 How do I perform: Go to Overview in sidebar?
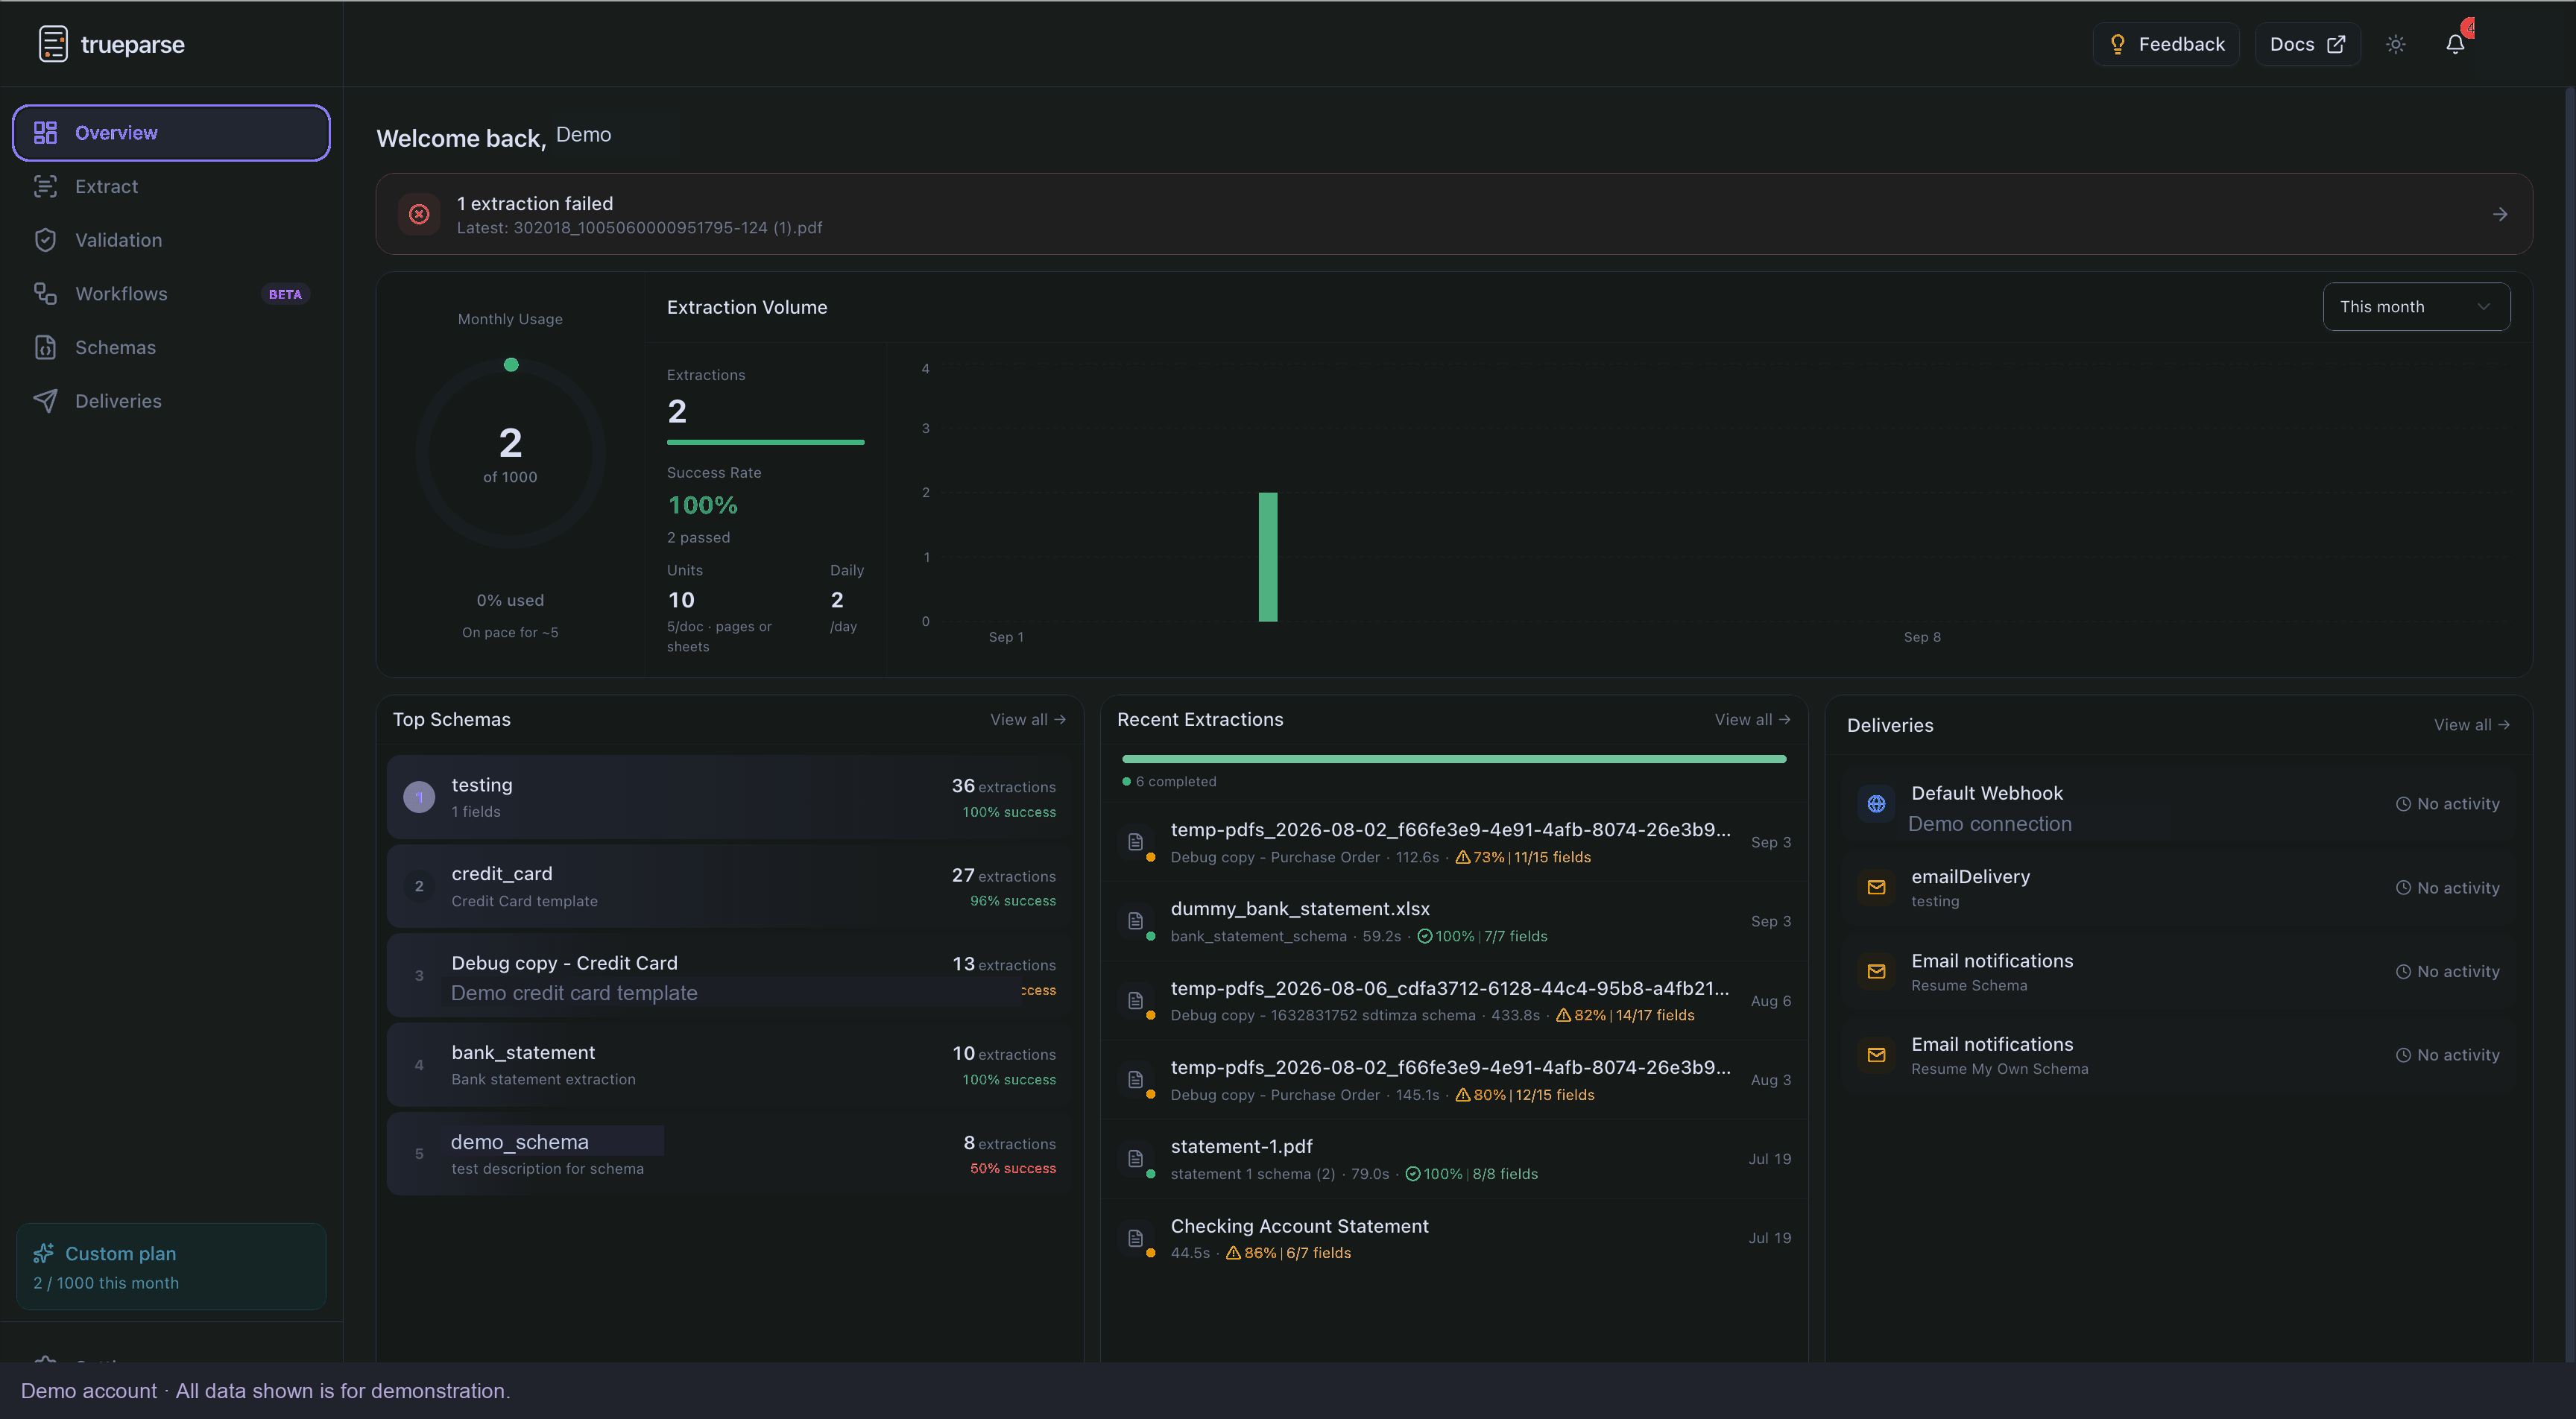pyautogui.click(x=171, y=133)
